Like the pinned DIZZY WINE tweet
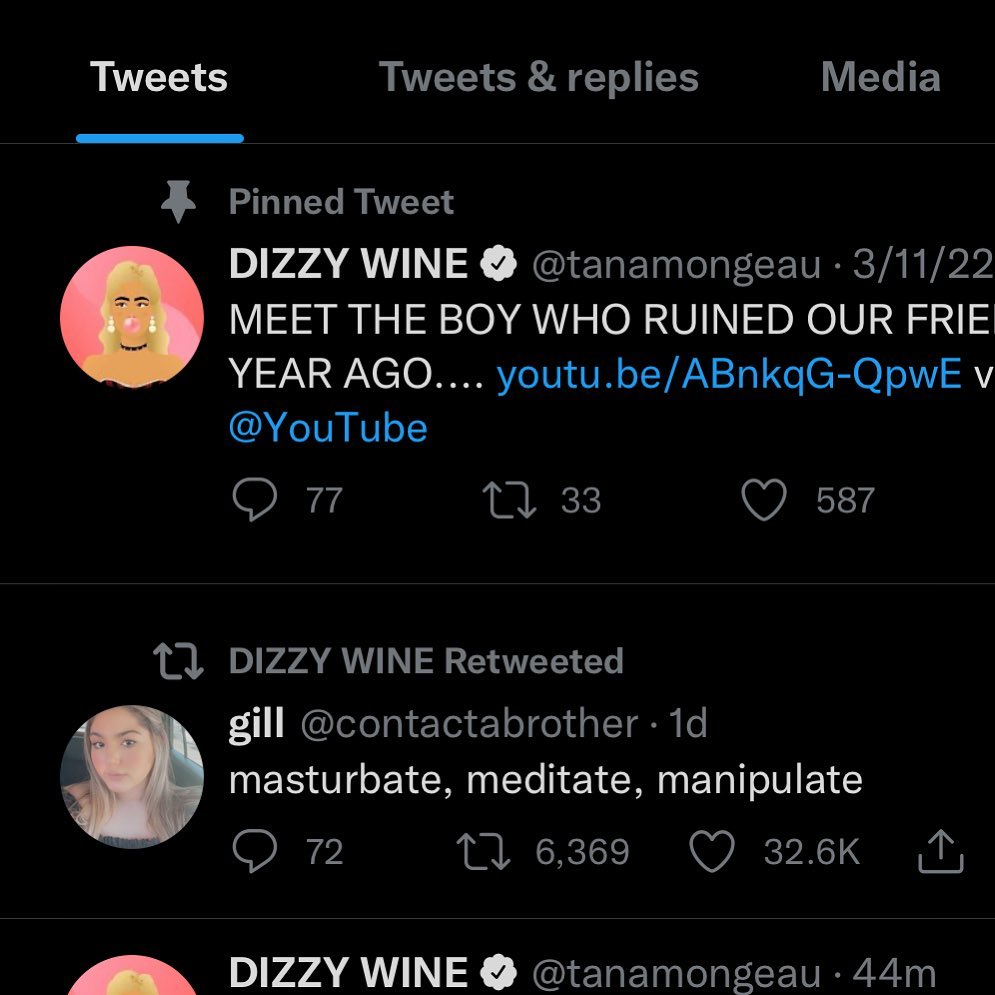Image resolution: width=995 pixels, height=995 pixels. coord(764,500)
